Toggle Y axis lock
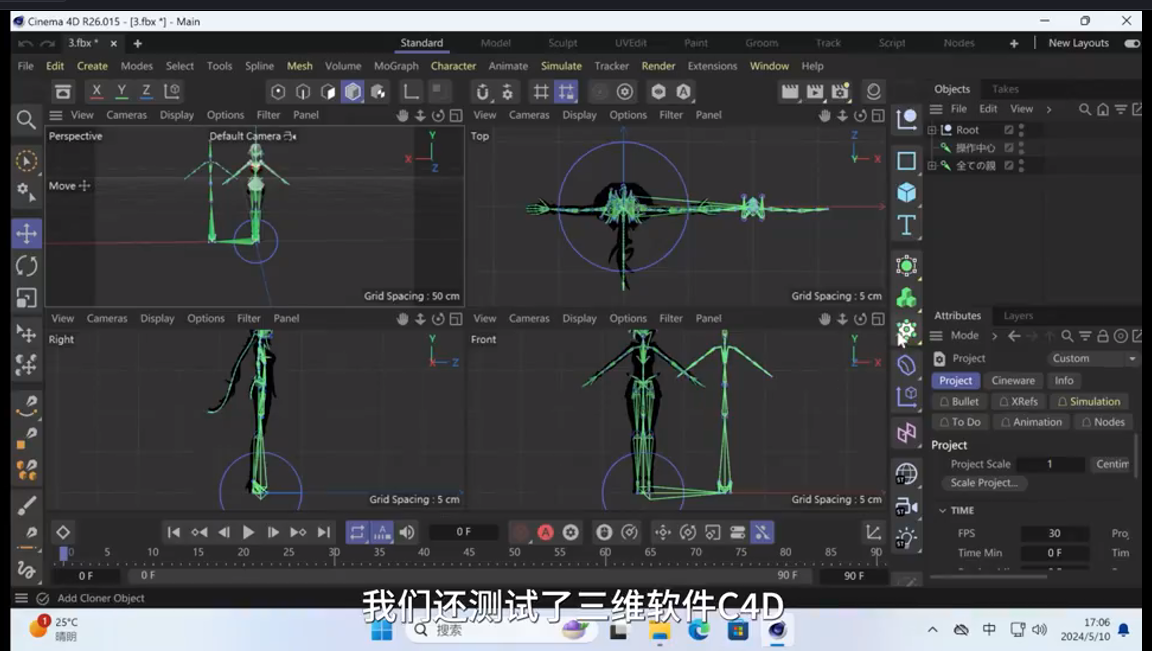 pos(121,91)
